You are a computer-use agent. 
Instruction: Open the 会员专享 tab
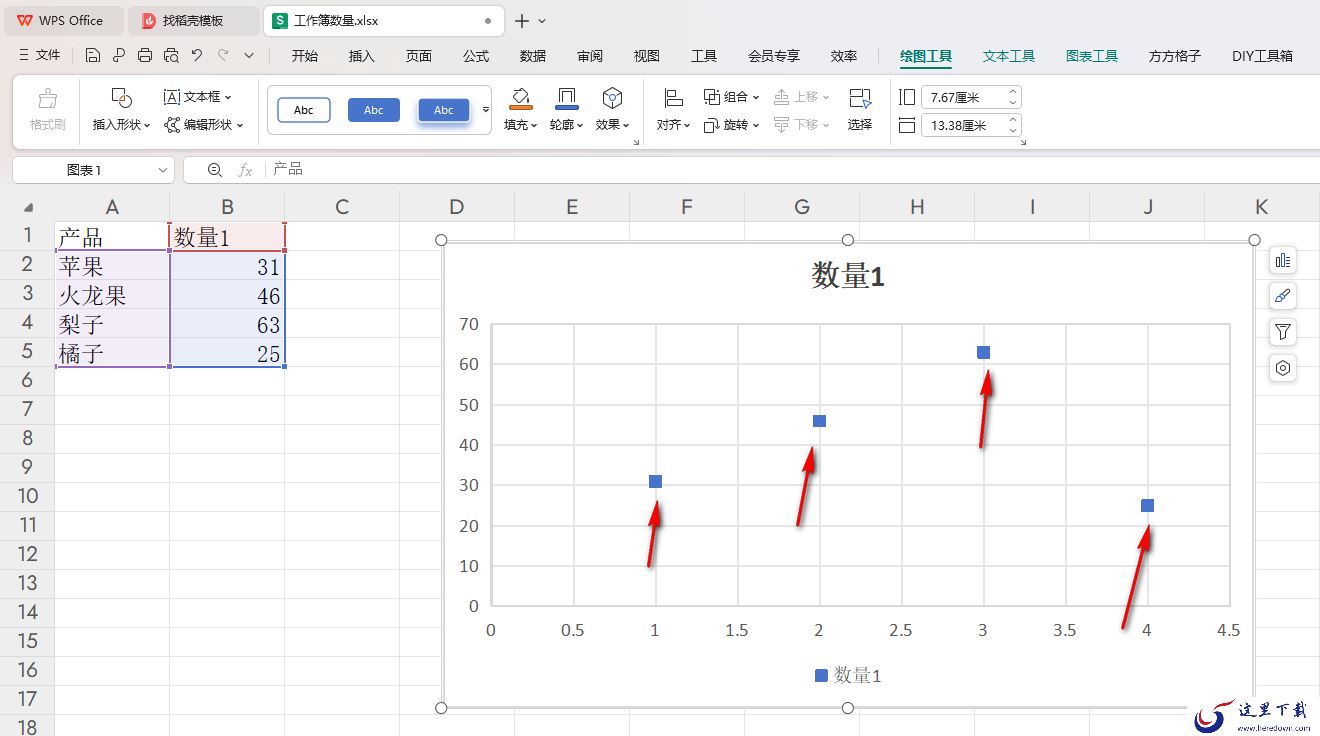(774, 56)
